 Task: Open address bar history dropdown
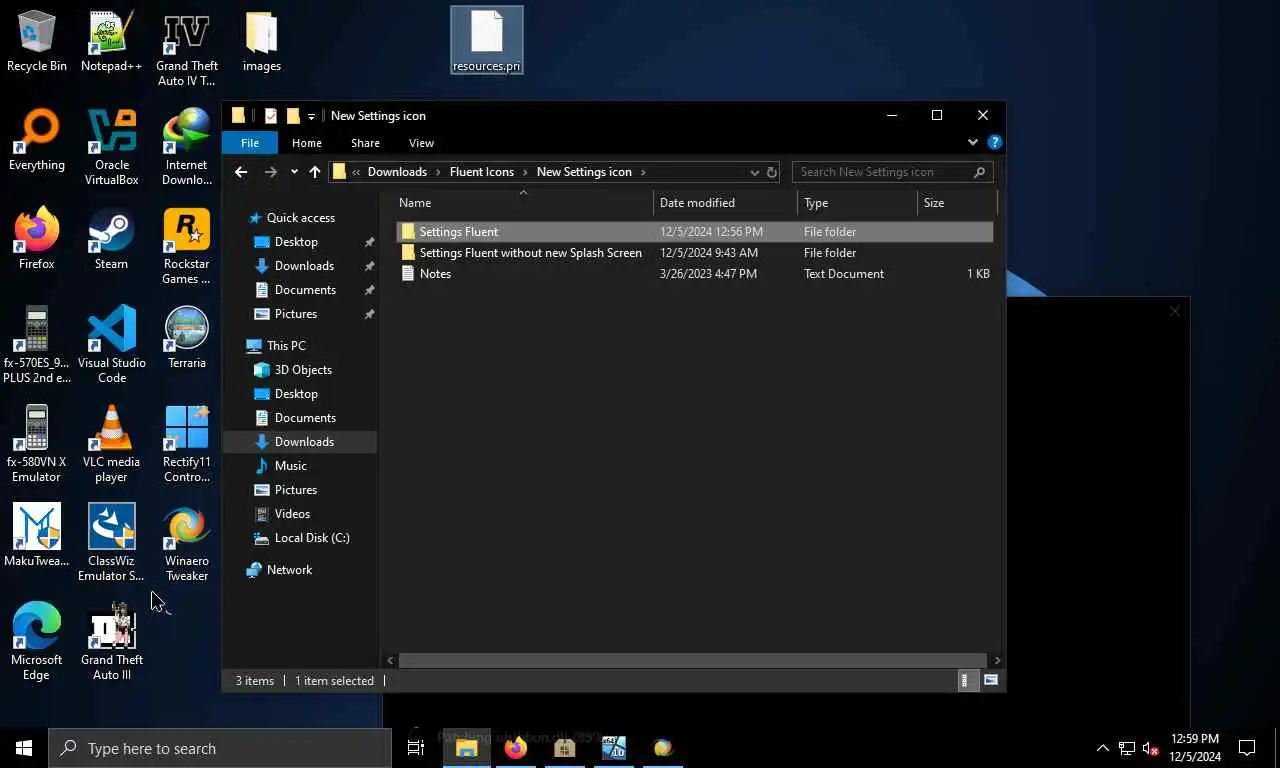coord(755,172)
